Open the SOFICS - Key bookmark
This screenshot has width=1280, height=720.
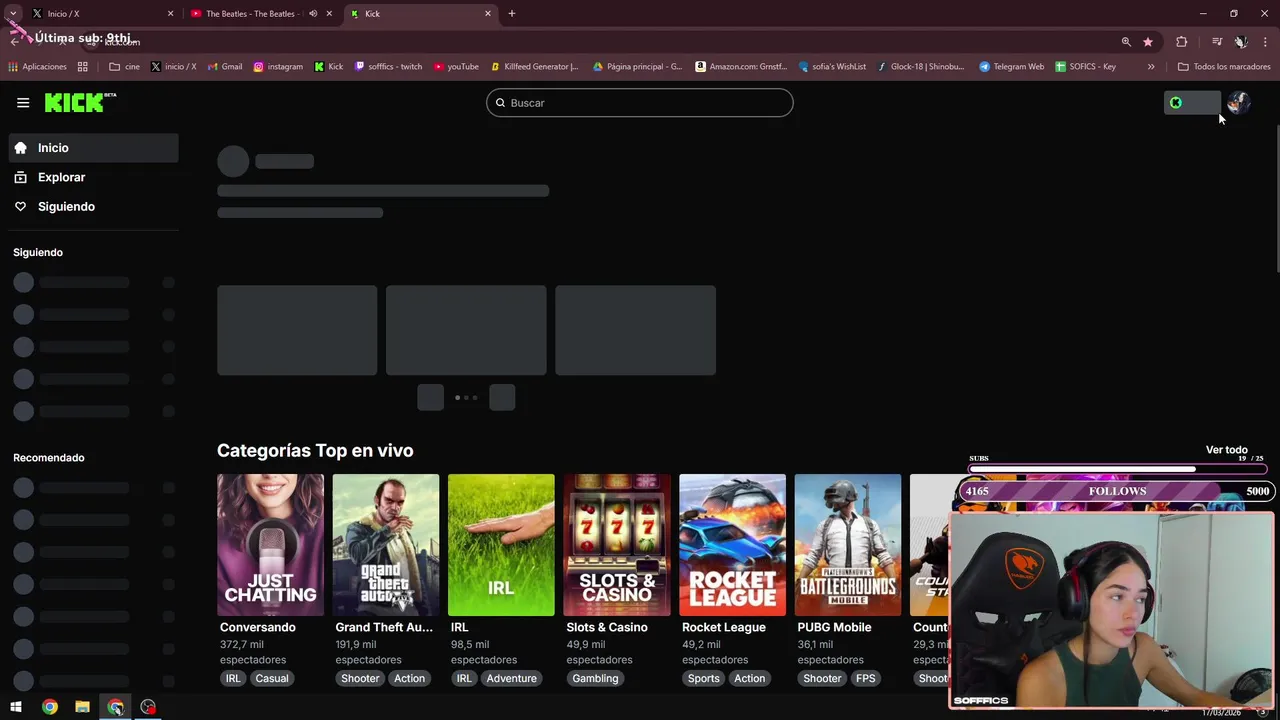click(1085, 67)
